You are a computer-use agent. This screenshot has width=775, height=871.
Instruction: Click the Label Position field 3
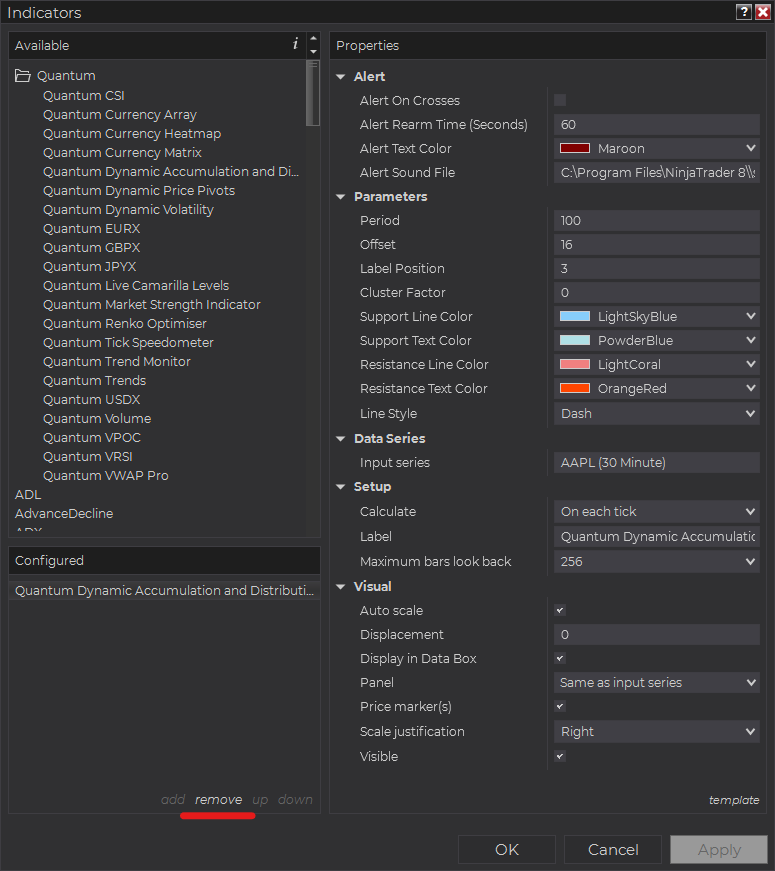point(657,268)
